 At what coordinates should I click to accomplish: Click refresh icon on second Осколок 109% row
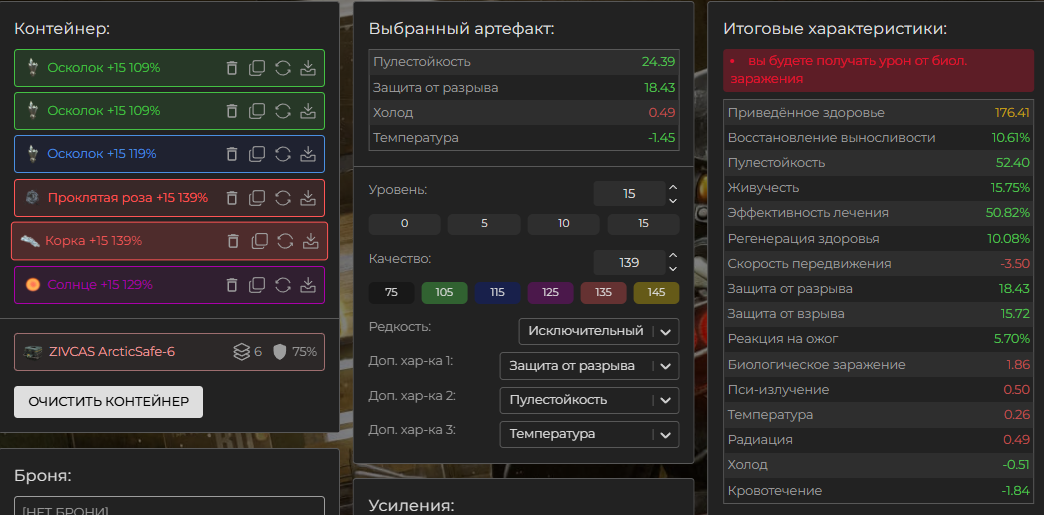[283, 111]
